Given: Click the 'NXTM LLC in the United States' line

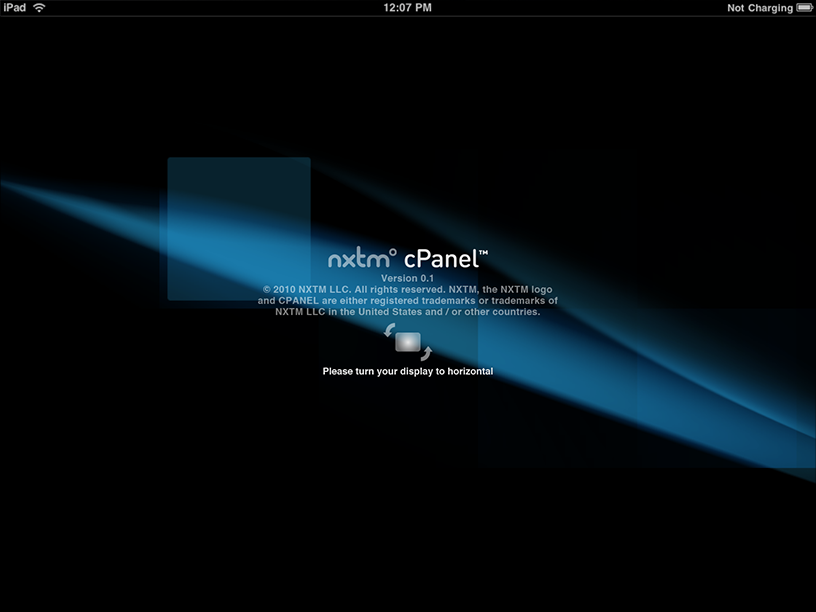Looking at the screenshot, I should (x=407, y=312).
